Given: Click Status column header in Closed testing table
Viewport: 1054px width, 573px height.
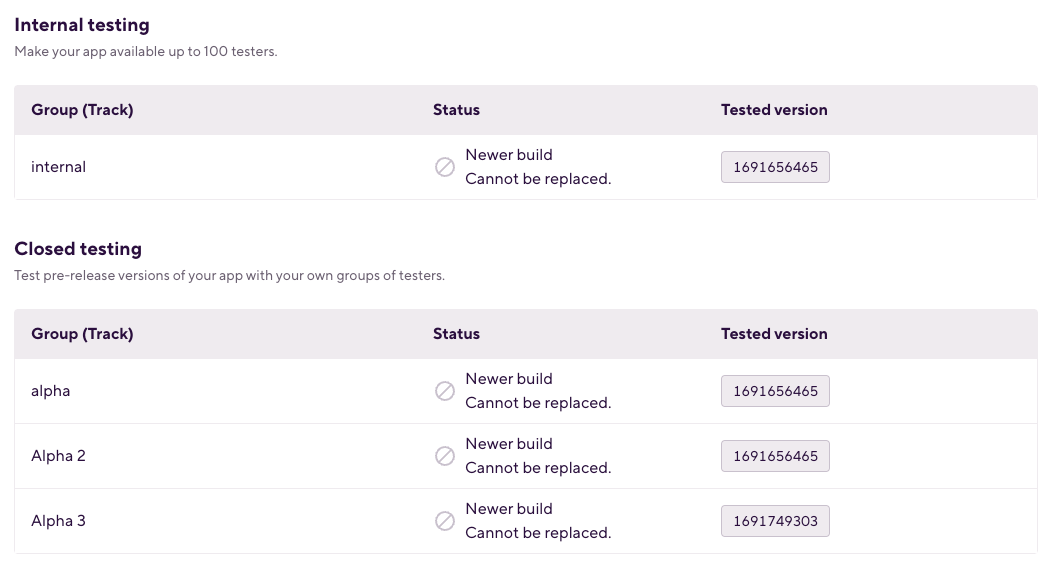Looking at the screenshot, I should (x=456, y=334).
